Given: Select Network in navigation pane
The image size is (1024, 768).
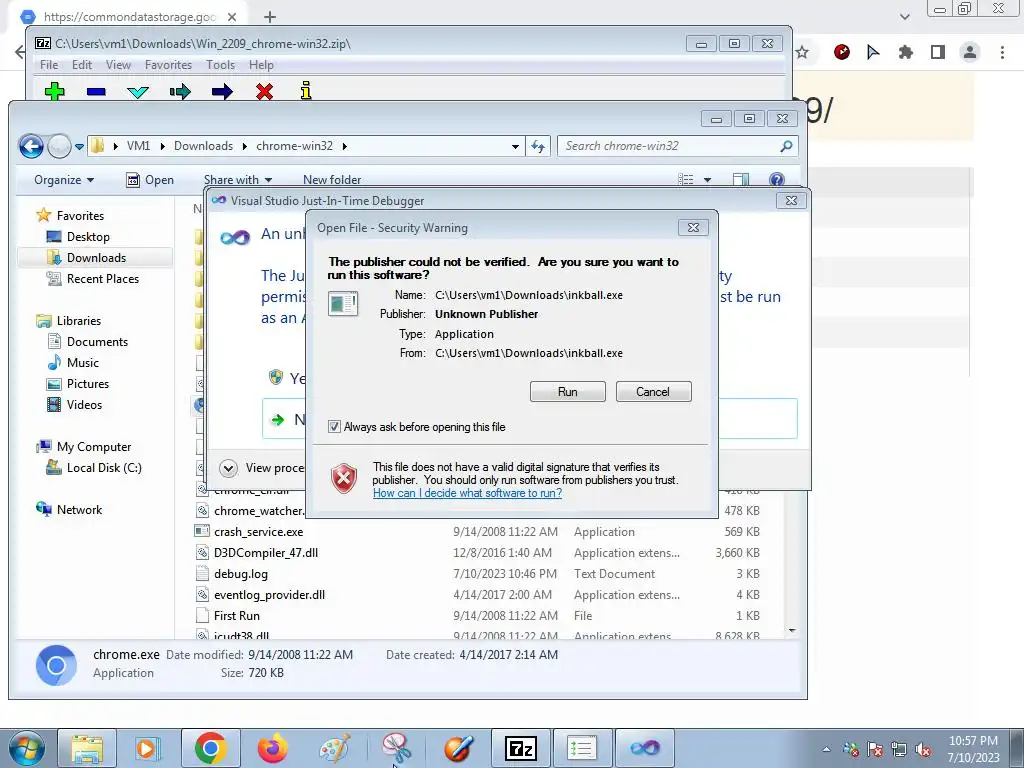Looking at the screenshot, I should click(x=69, y=509).
